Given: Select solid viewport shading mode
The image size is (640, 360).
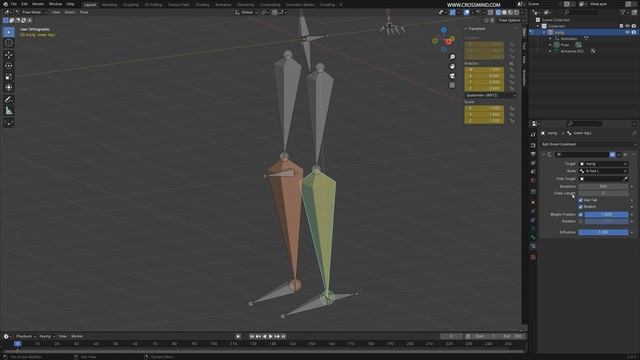Looking at the screenshot, I should 504,13.
